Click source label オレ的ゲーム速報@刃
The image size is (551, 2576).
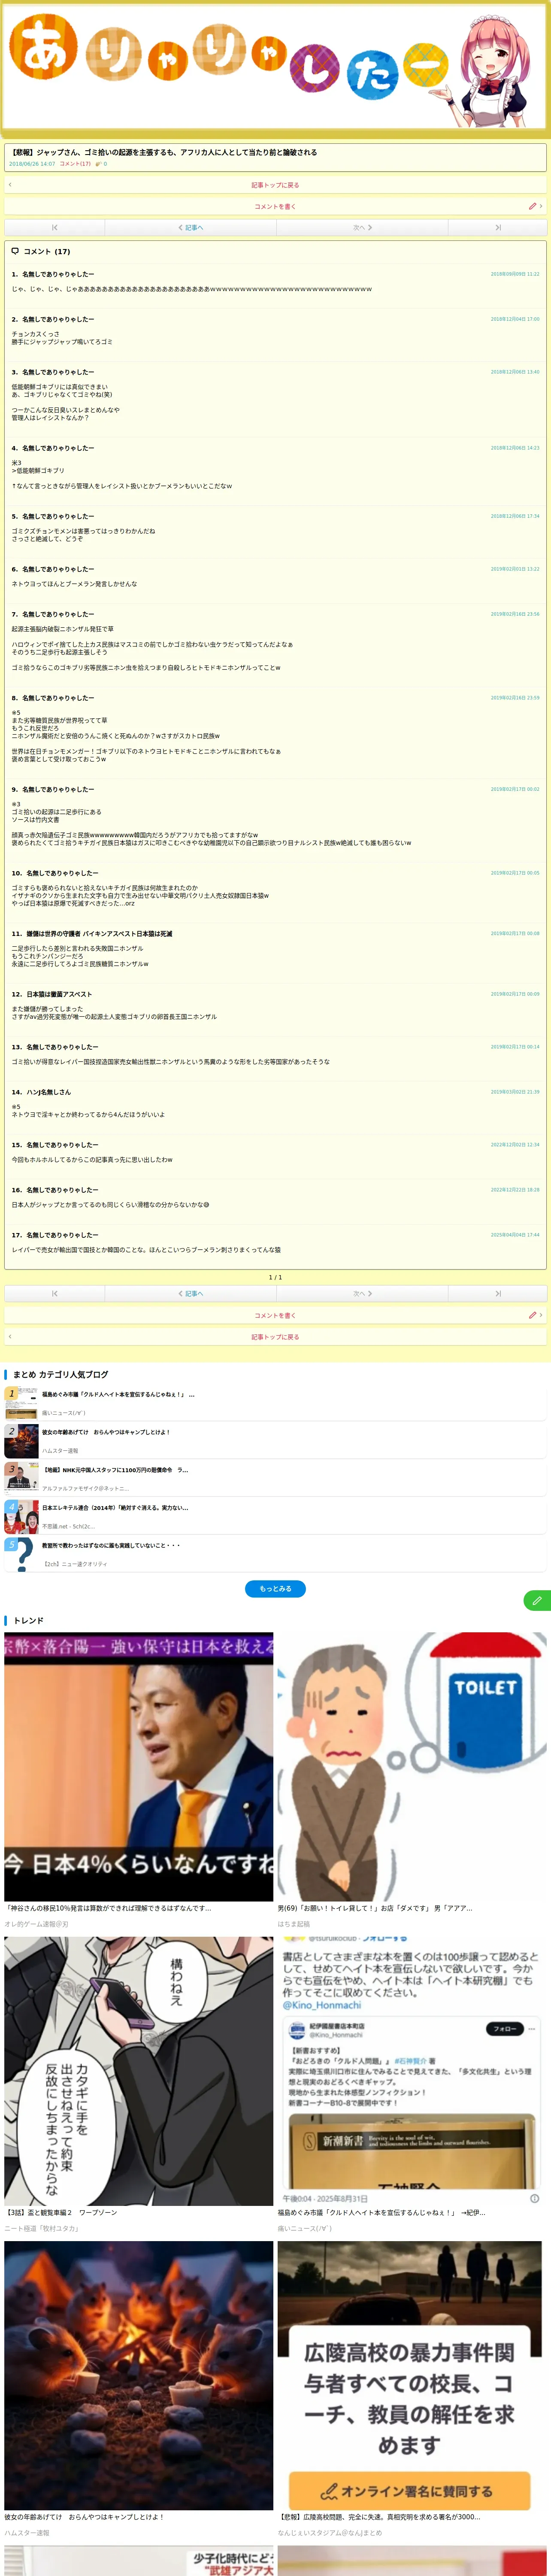pyautogui.click(x=36, y=1924)
